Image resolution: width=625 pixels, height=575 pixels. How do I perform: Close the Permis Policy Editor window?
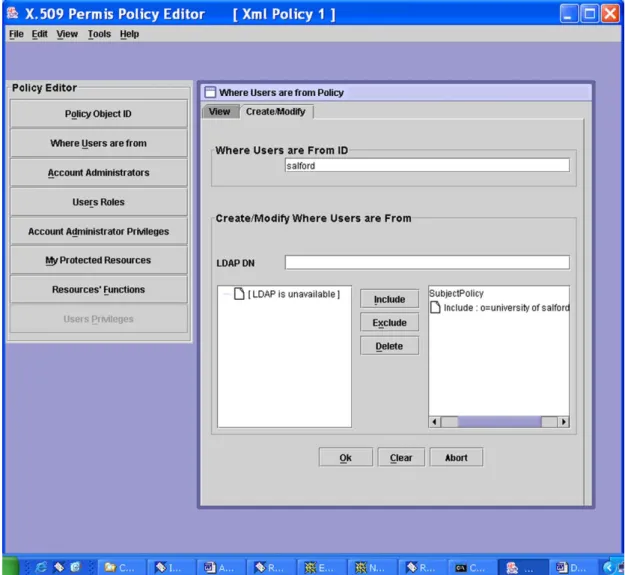[611, 14]
